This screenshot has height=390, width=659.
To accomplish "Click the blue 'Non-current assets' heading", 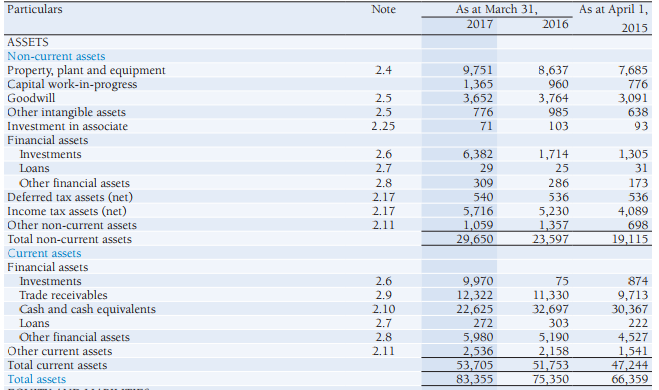I will [x=56, y=56].
